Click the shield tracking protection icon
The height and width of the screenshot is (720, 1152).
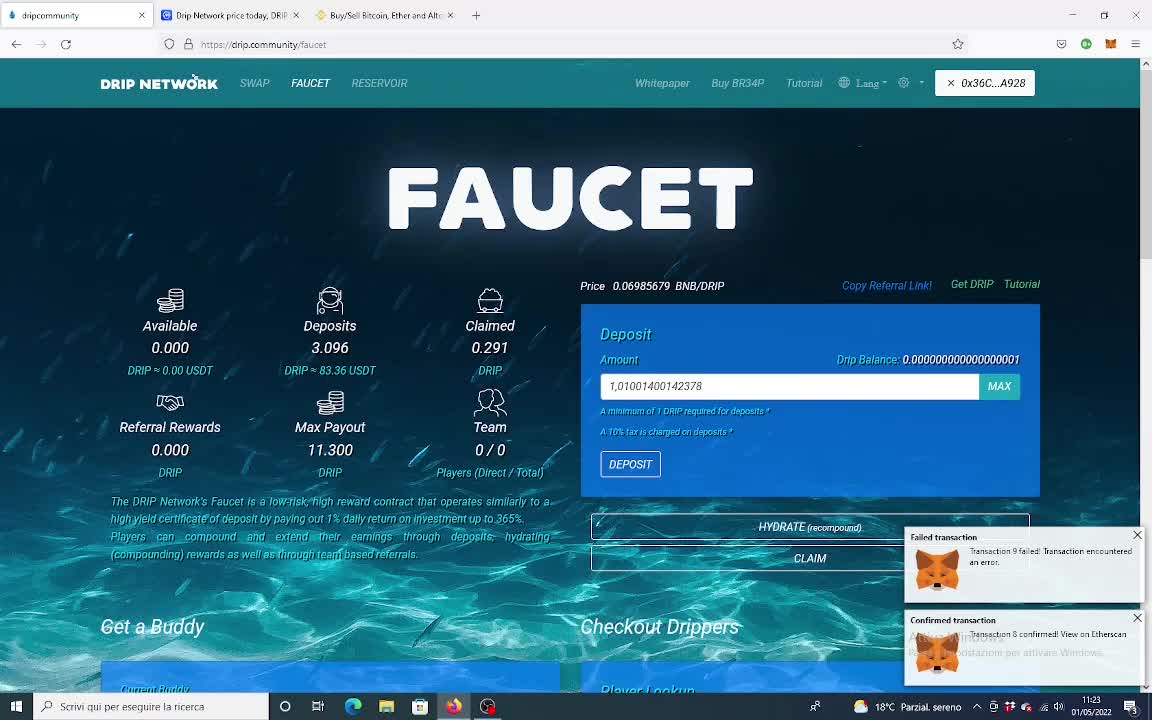[x=169, y=44]
